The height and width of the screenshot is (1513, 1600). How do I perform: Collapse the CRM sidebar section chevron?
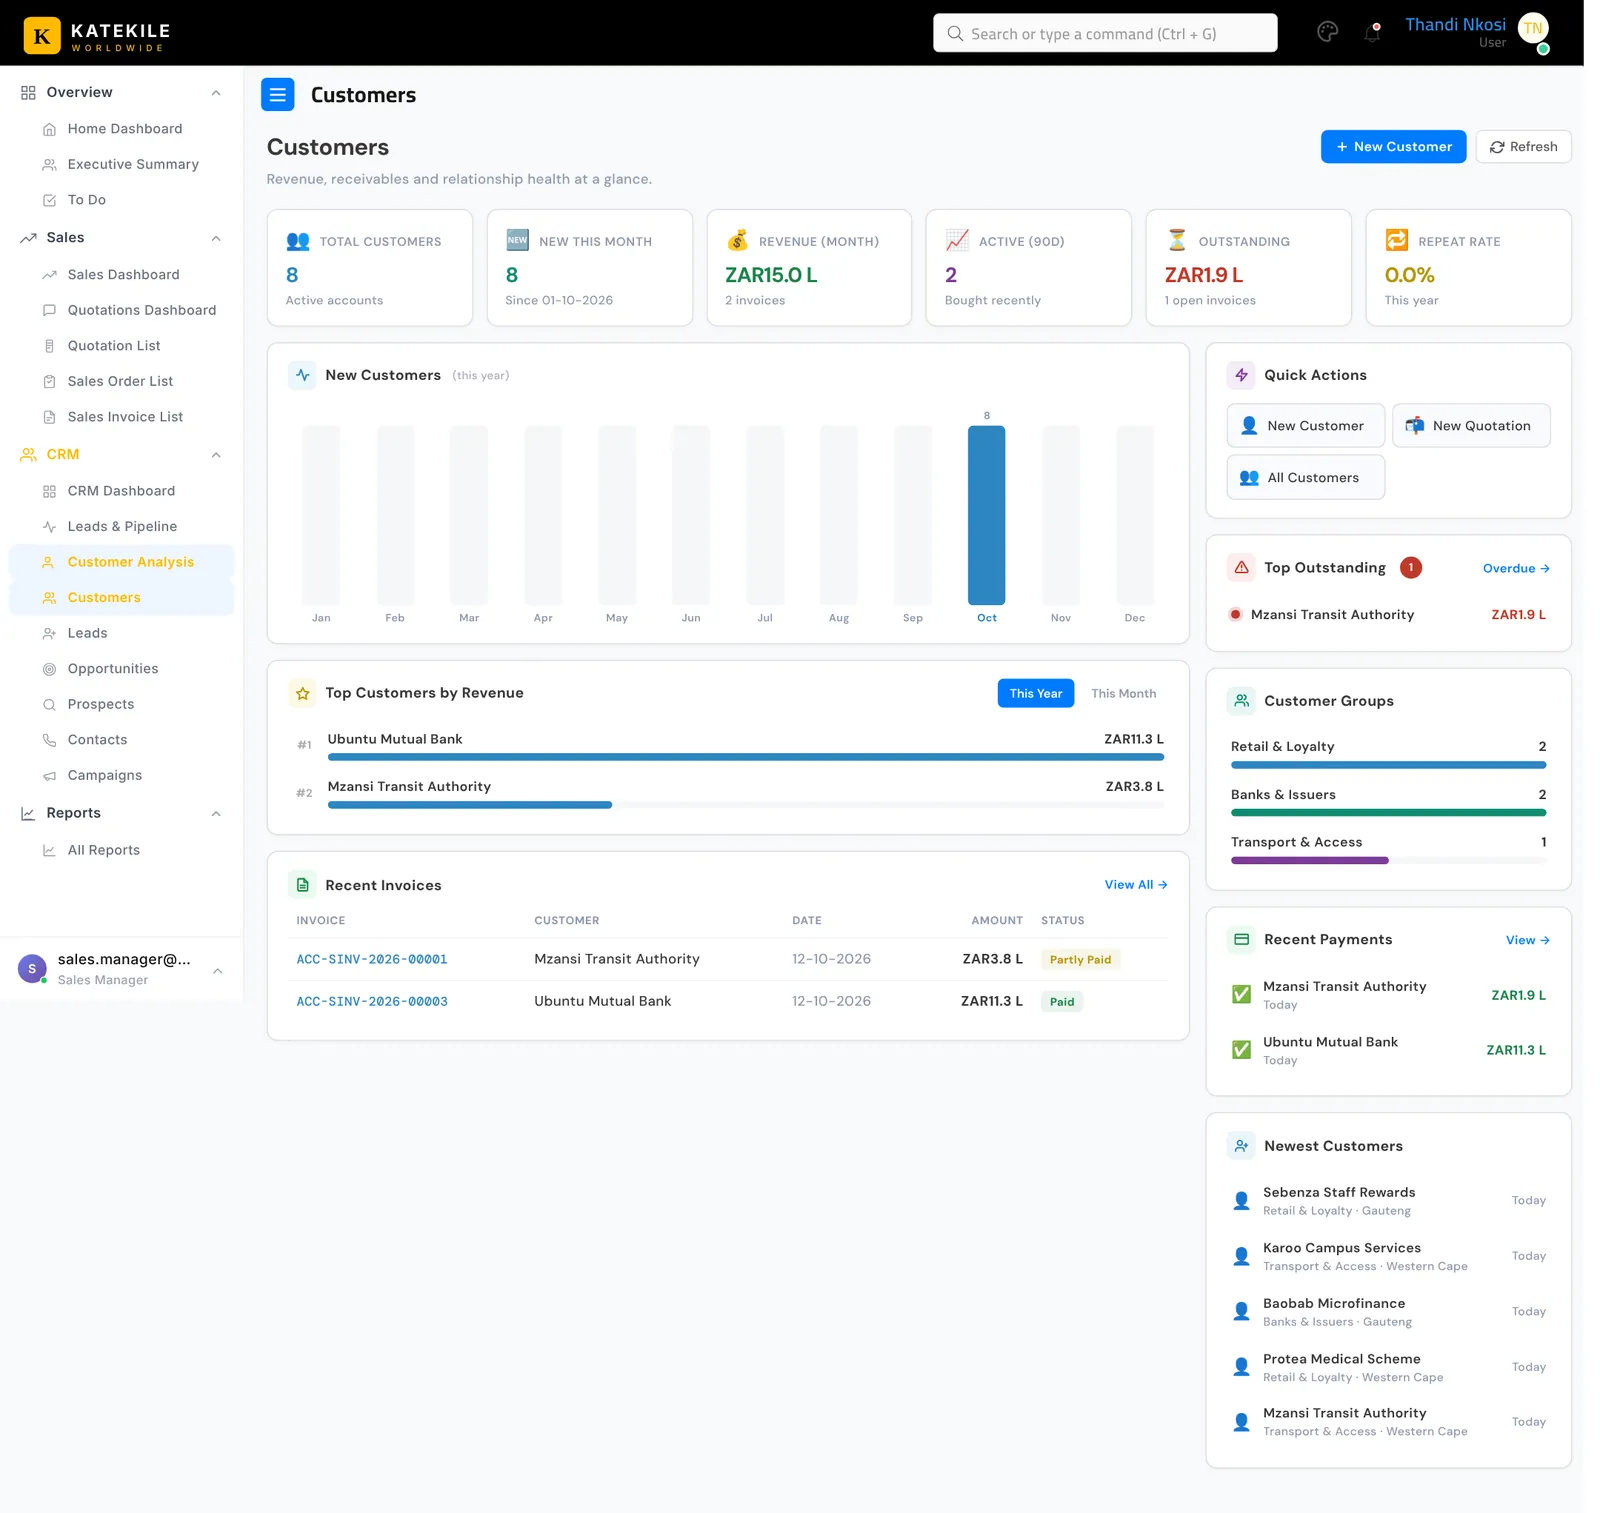(x=216, y=455)
